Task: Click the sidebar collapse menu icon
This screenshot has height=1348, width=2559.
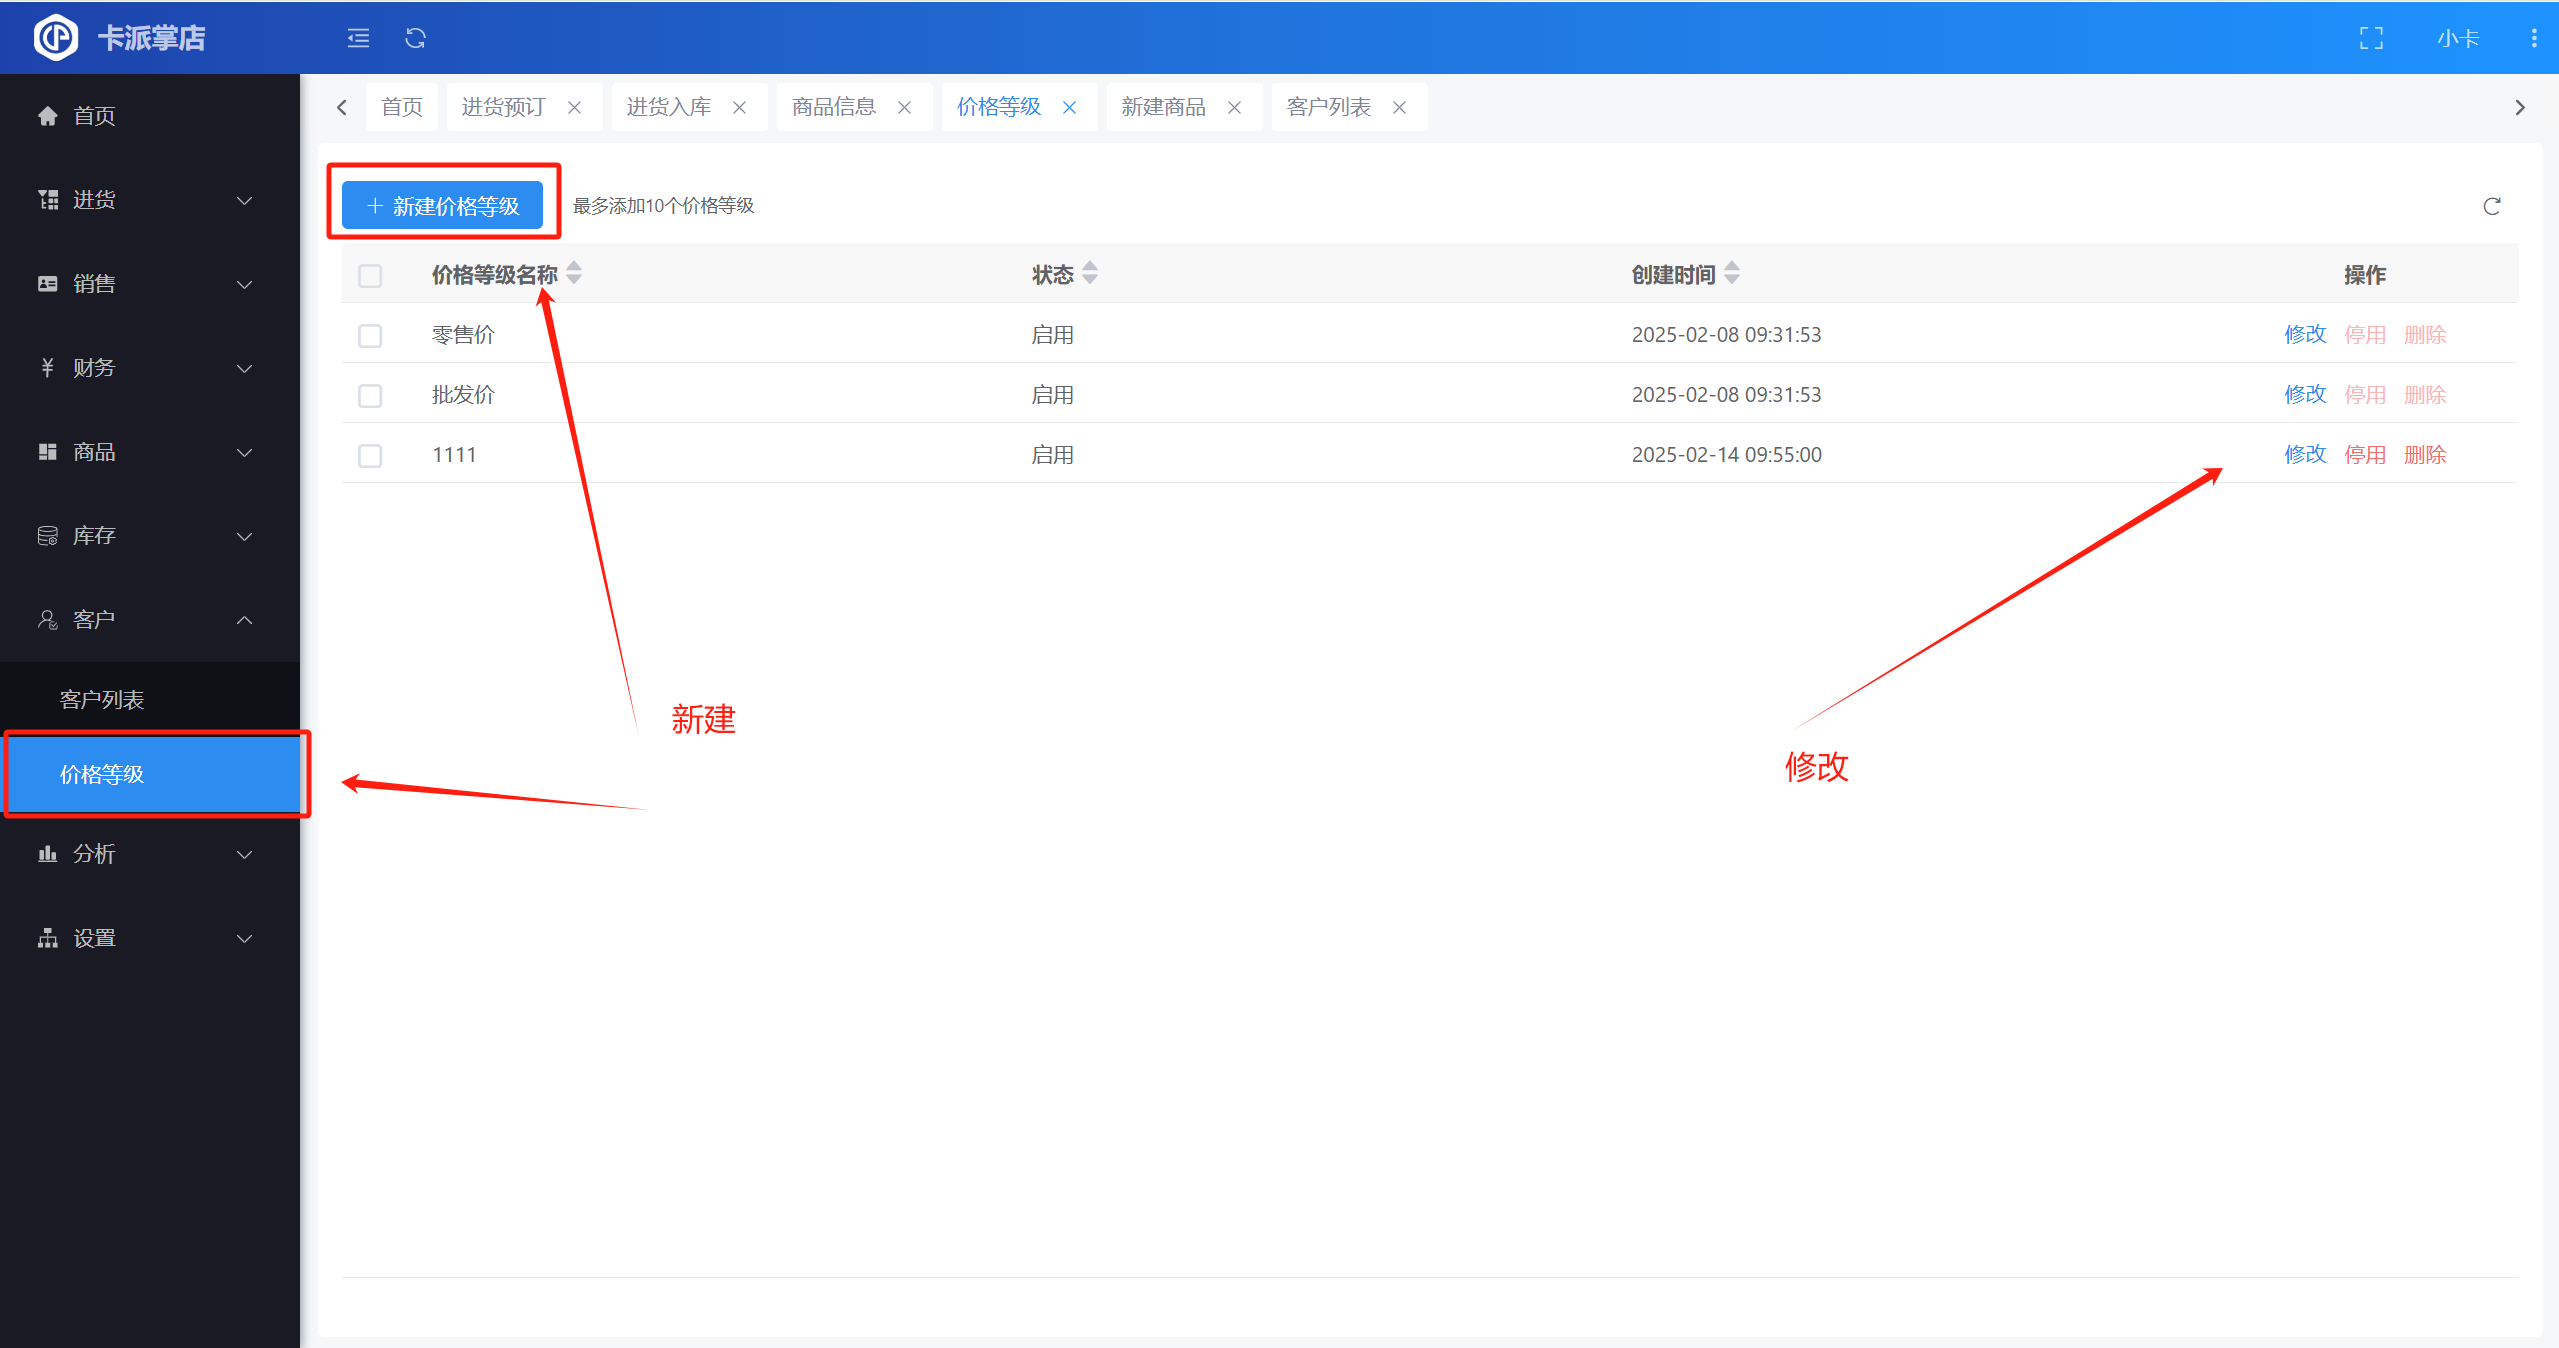Action: tap(358, 38)
